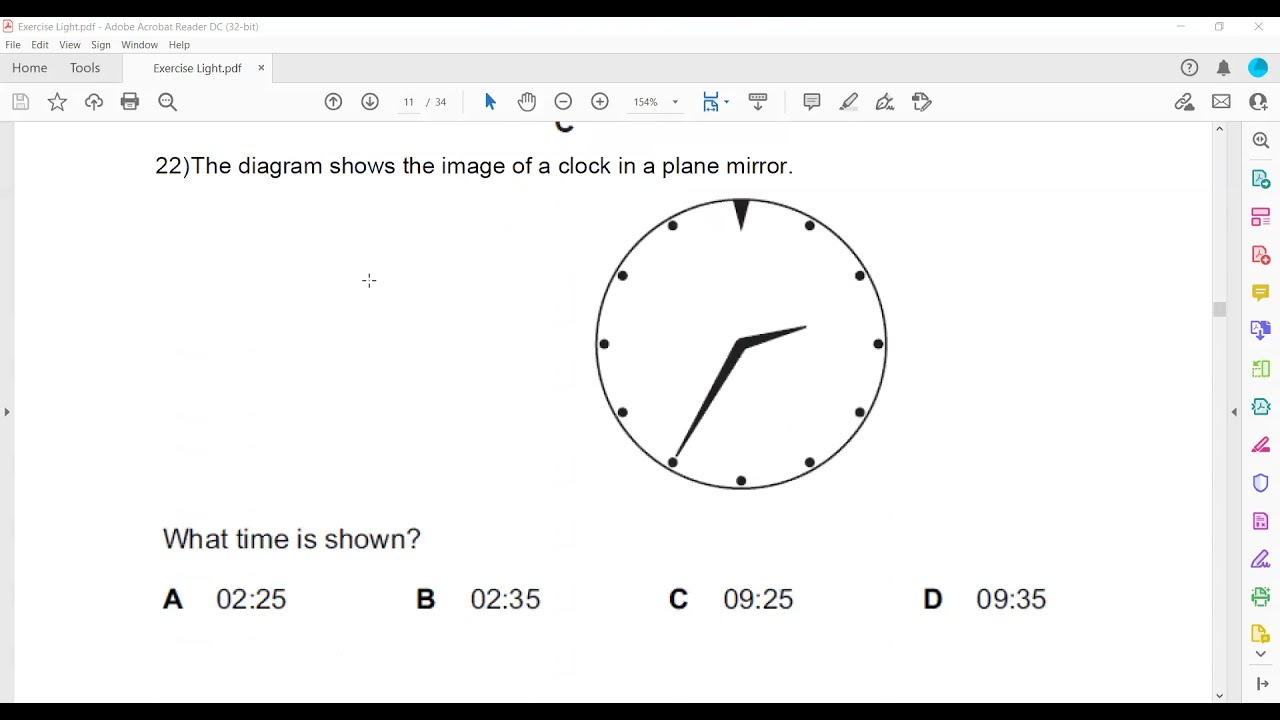Open green printer tool in right pane
The width and height of the screenshot is (1280, 720).
(1261, 597)
